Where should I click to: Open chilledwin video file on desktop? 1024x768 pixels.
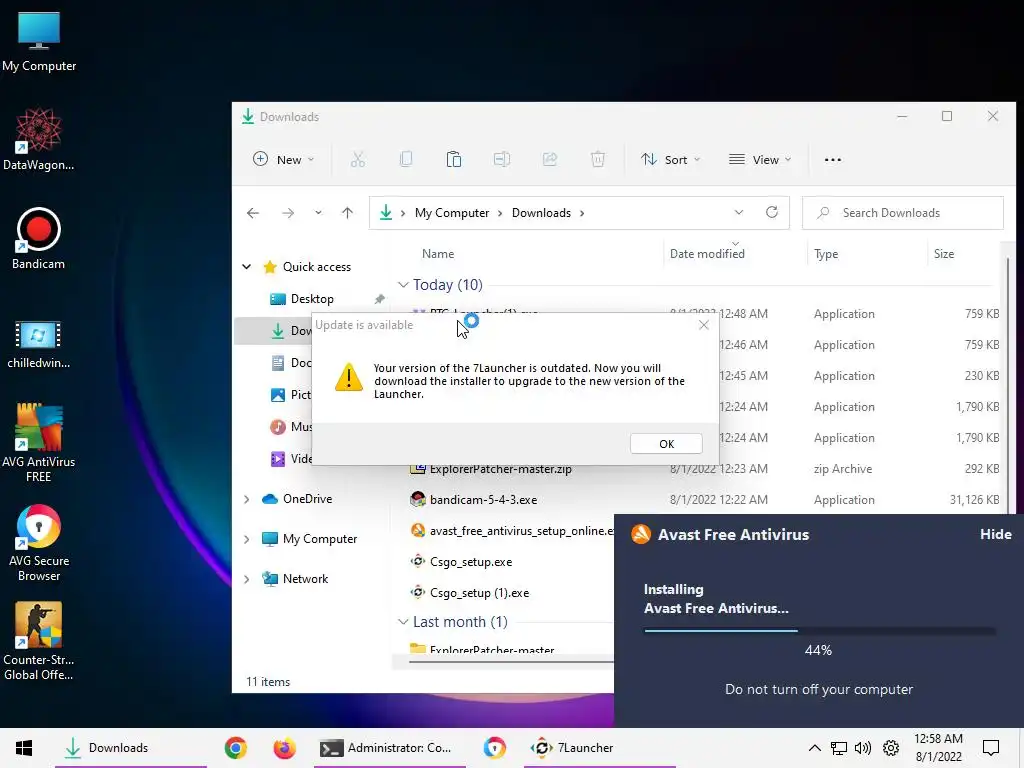pos(39,345)
